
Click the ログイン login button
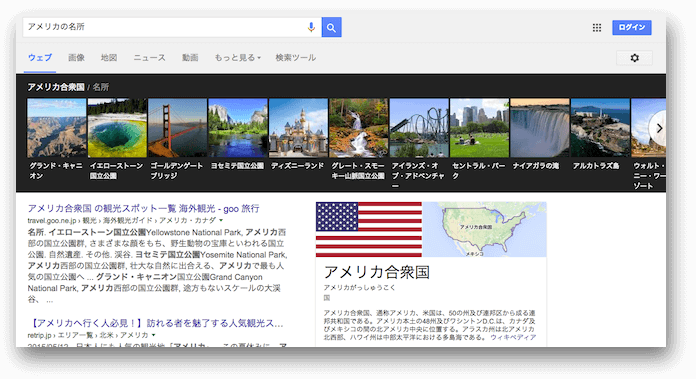(632, 27)
